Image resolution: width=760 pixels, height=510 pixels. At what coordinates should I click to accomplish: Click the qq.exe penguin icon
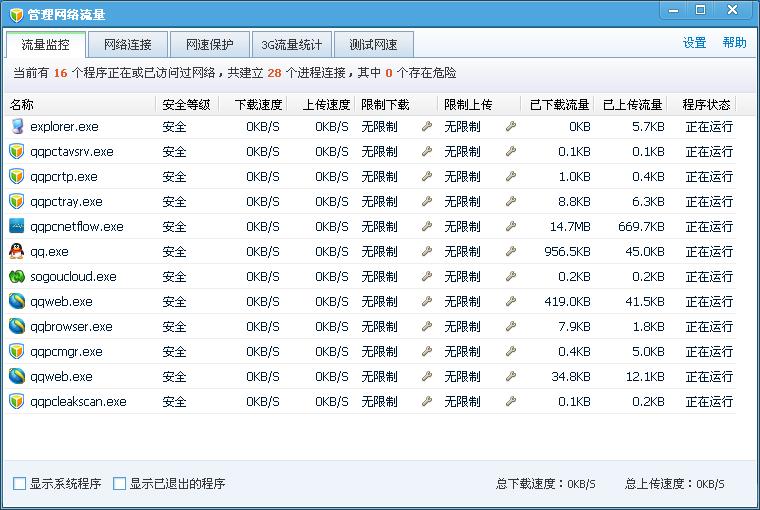[17, 252]
